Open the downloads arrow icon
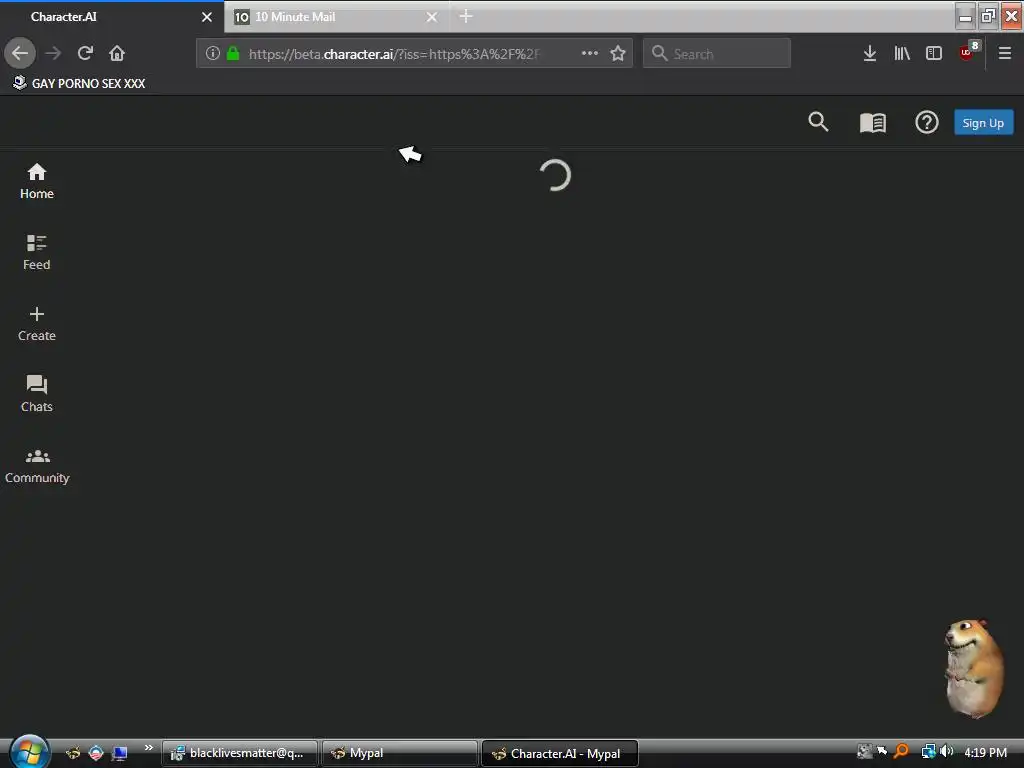 coord(869,53)
